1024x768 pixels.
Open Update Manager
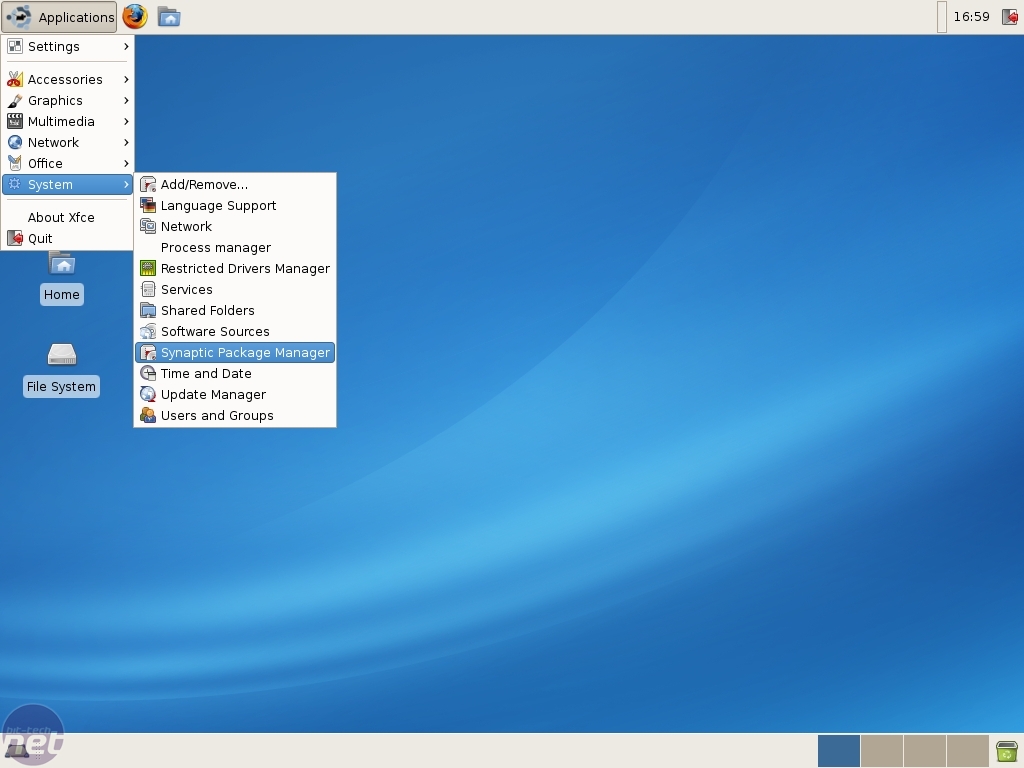click(235, 394)
